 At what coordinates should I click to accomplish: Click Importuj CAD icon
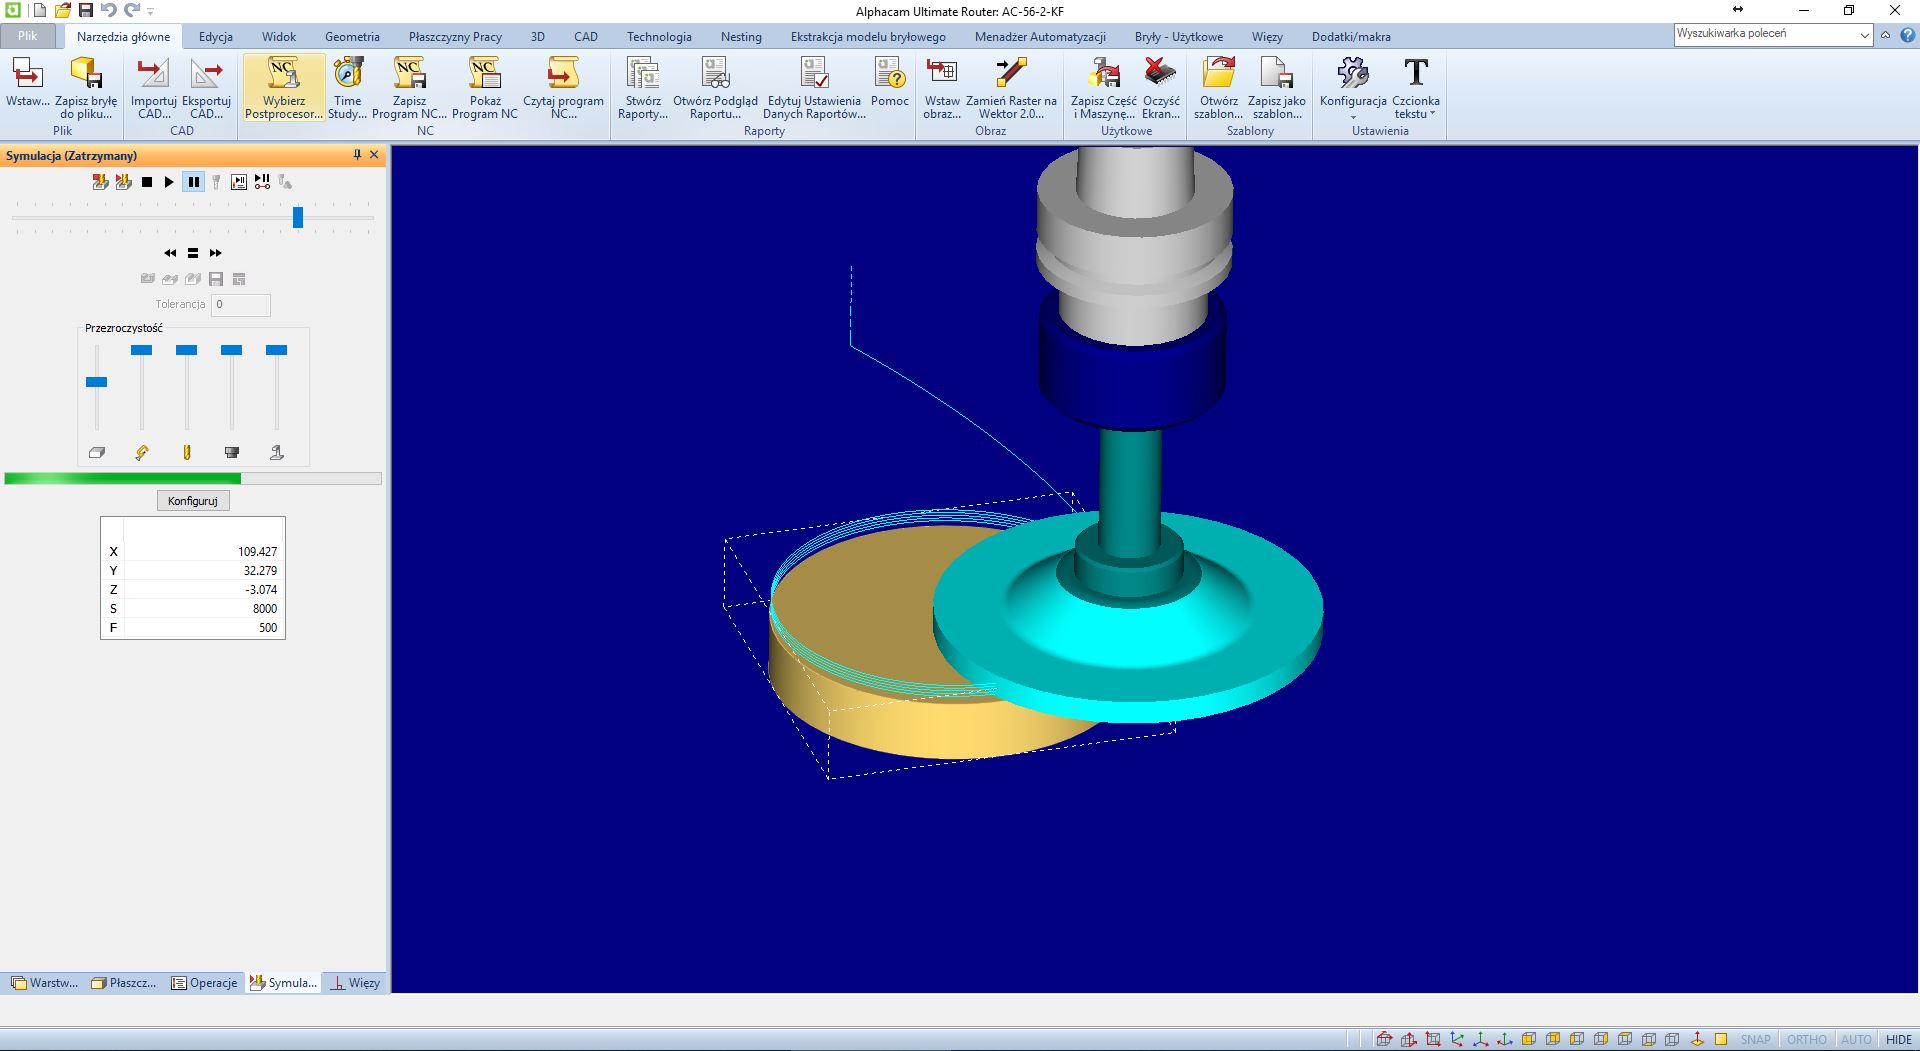tap(153, 88)
